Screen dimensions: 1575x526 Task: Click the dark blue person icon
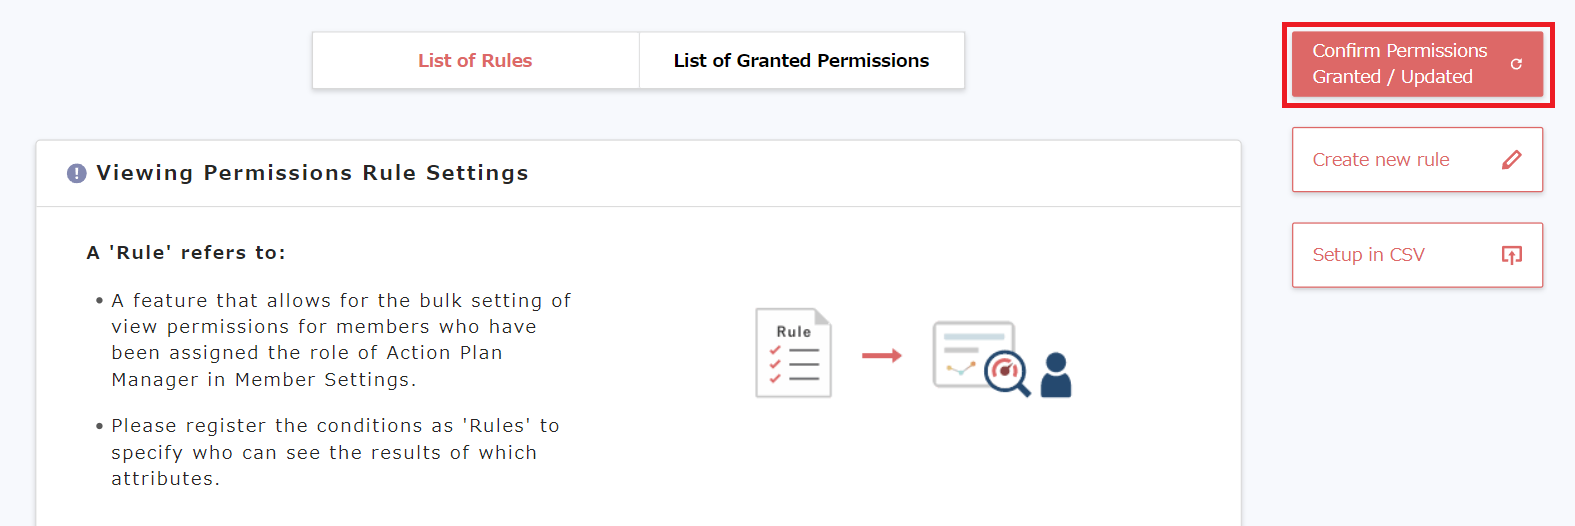(x=1056, y=375)
